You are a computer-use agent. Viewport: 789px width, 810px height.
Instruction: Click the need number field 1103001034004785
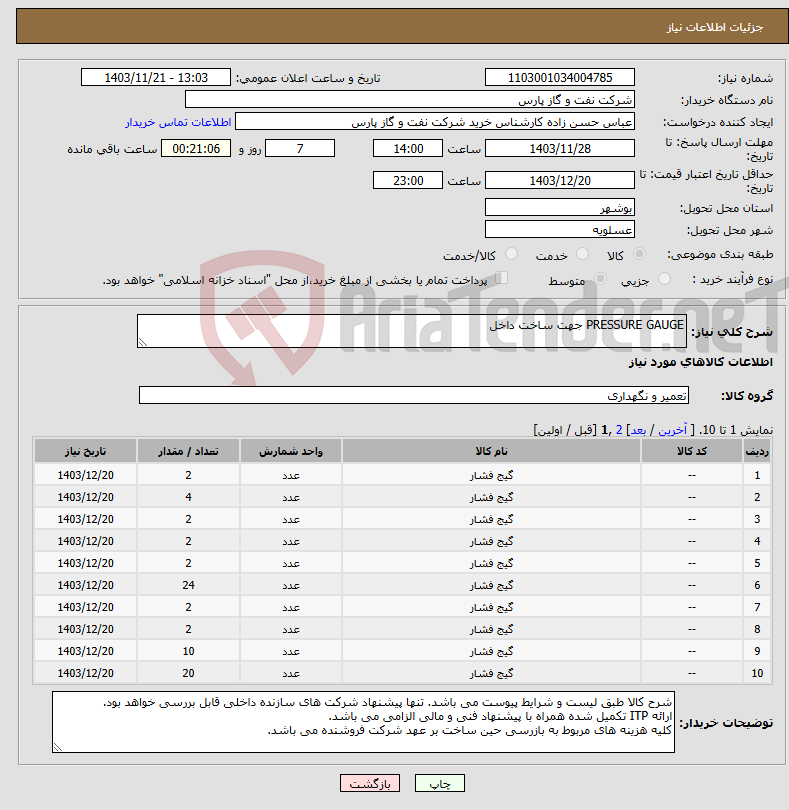point(560,77)
